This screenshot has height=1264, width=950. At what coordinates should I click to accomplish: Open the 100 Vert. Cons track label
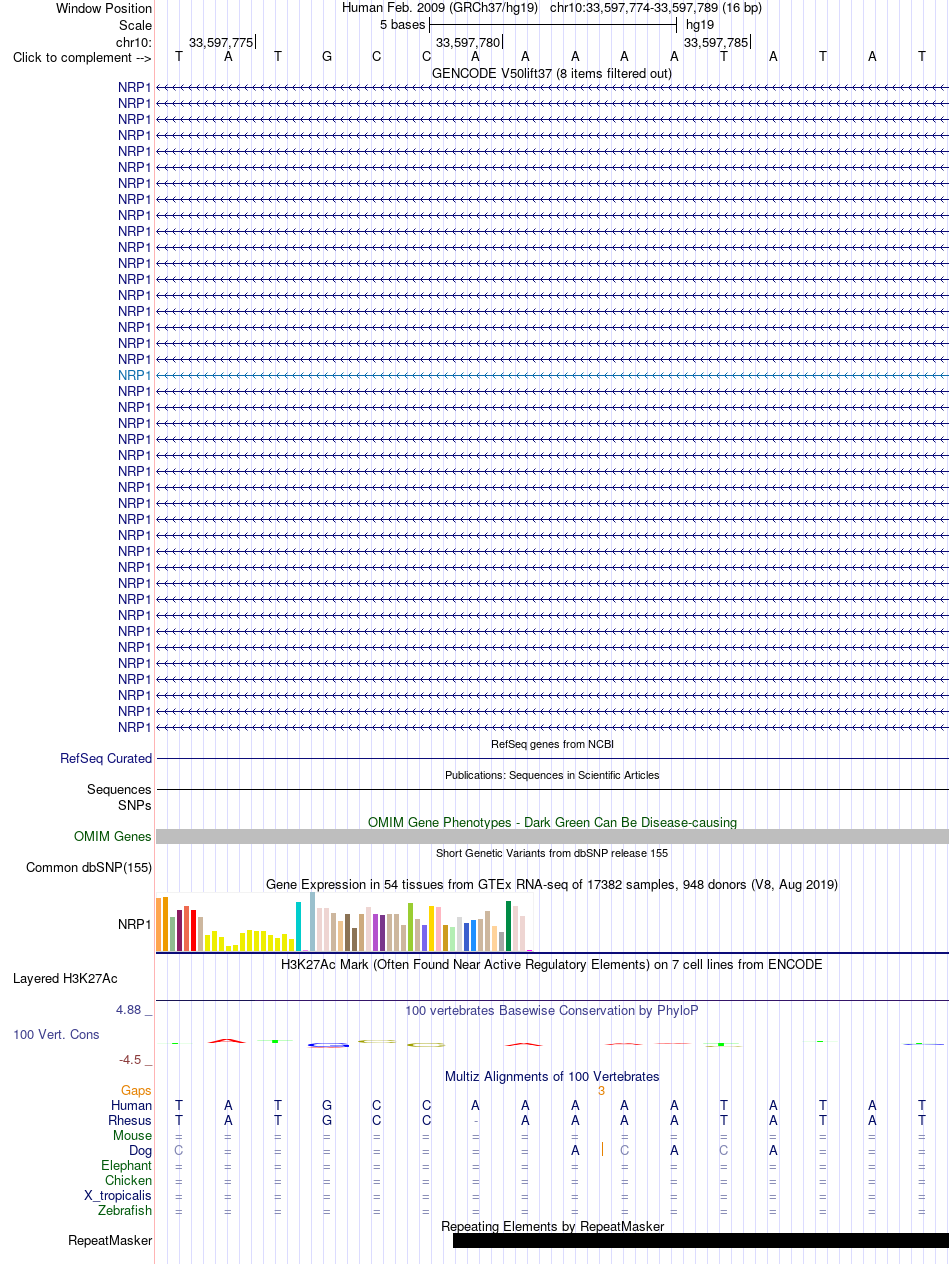coord(56,1035)
